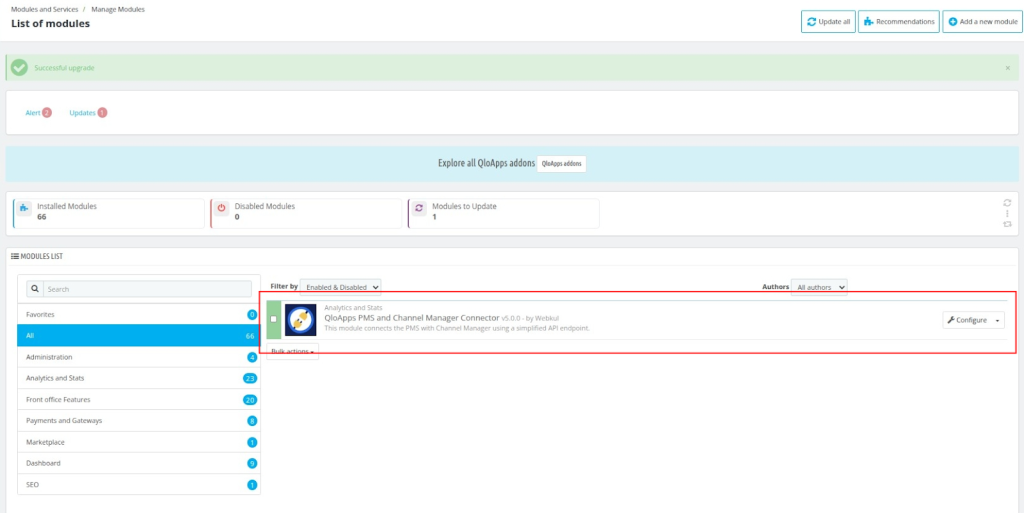The image size is (1024, 513).
Task: Select the Payments and Gateways category
Action: [x=138, y=421]
